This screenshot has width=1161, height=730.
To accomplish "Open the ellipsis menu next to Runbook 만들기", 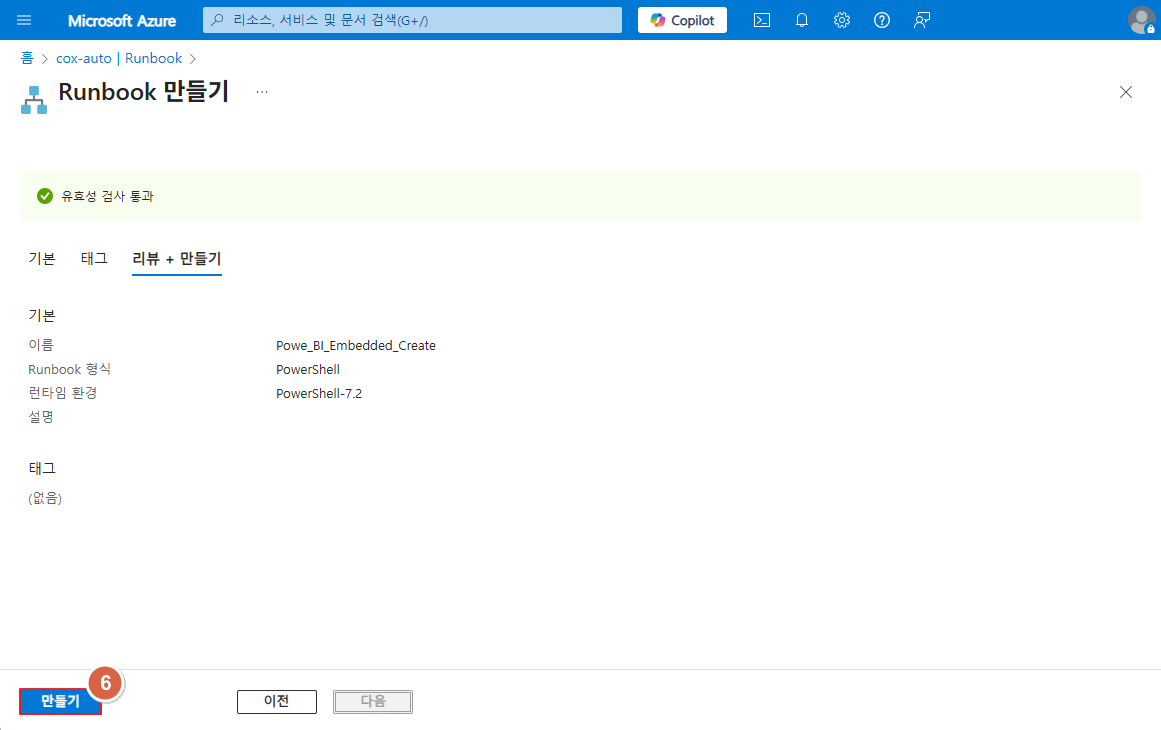I will point(262,92).
